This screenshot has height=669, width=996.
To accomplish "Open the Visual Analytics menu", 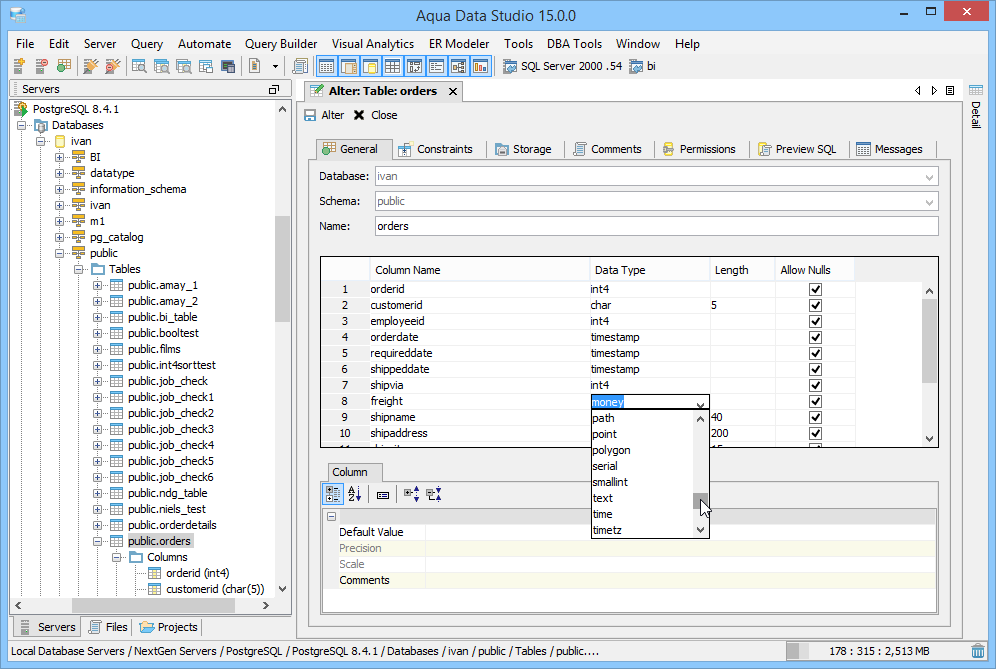I will [373, 44].
